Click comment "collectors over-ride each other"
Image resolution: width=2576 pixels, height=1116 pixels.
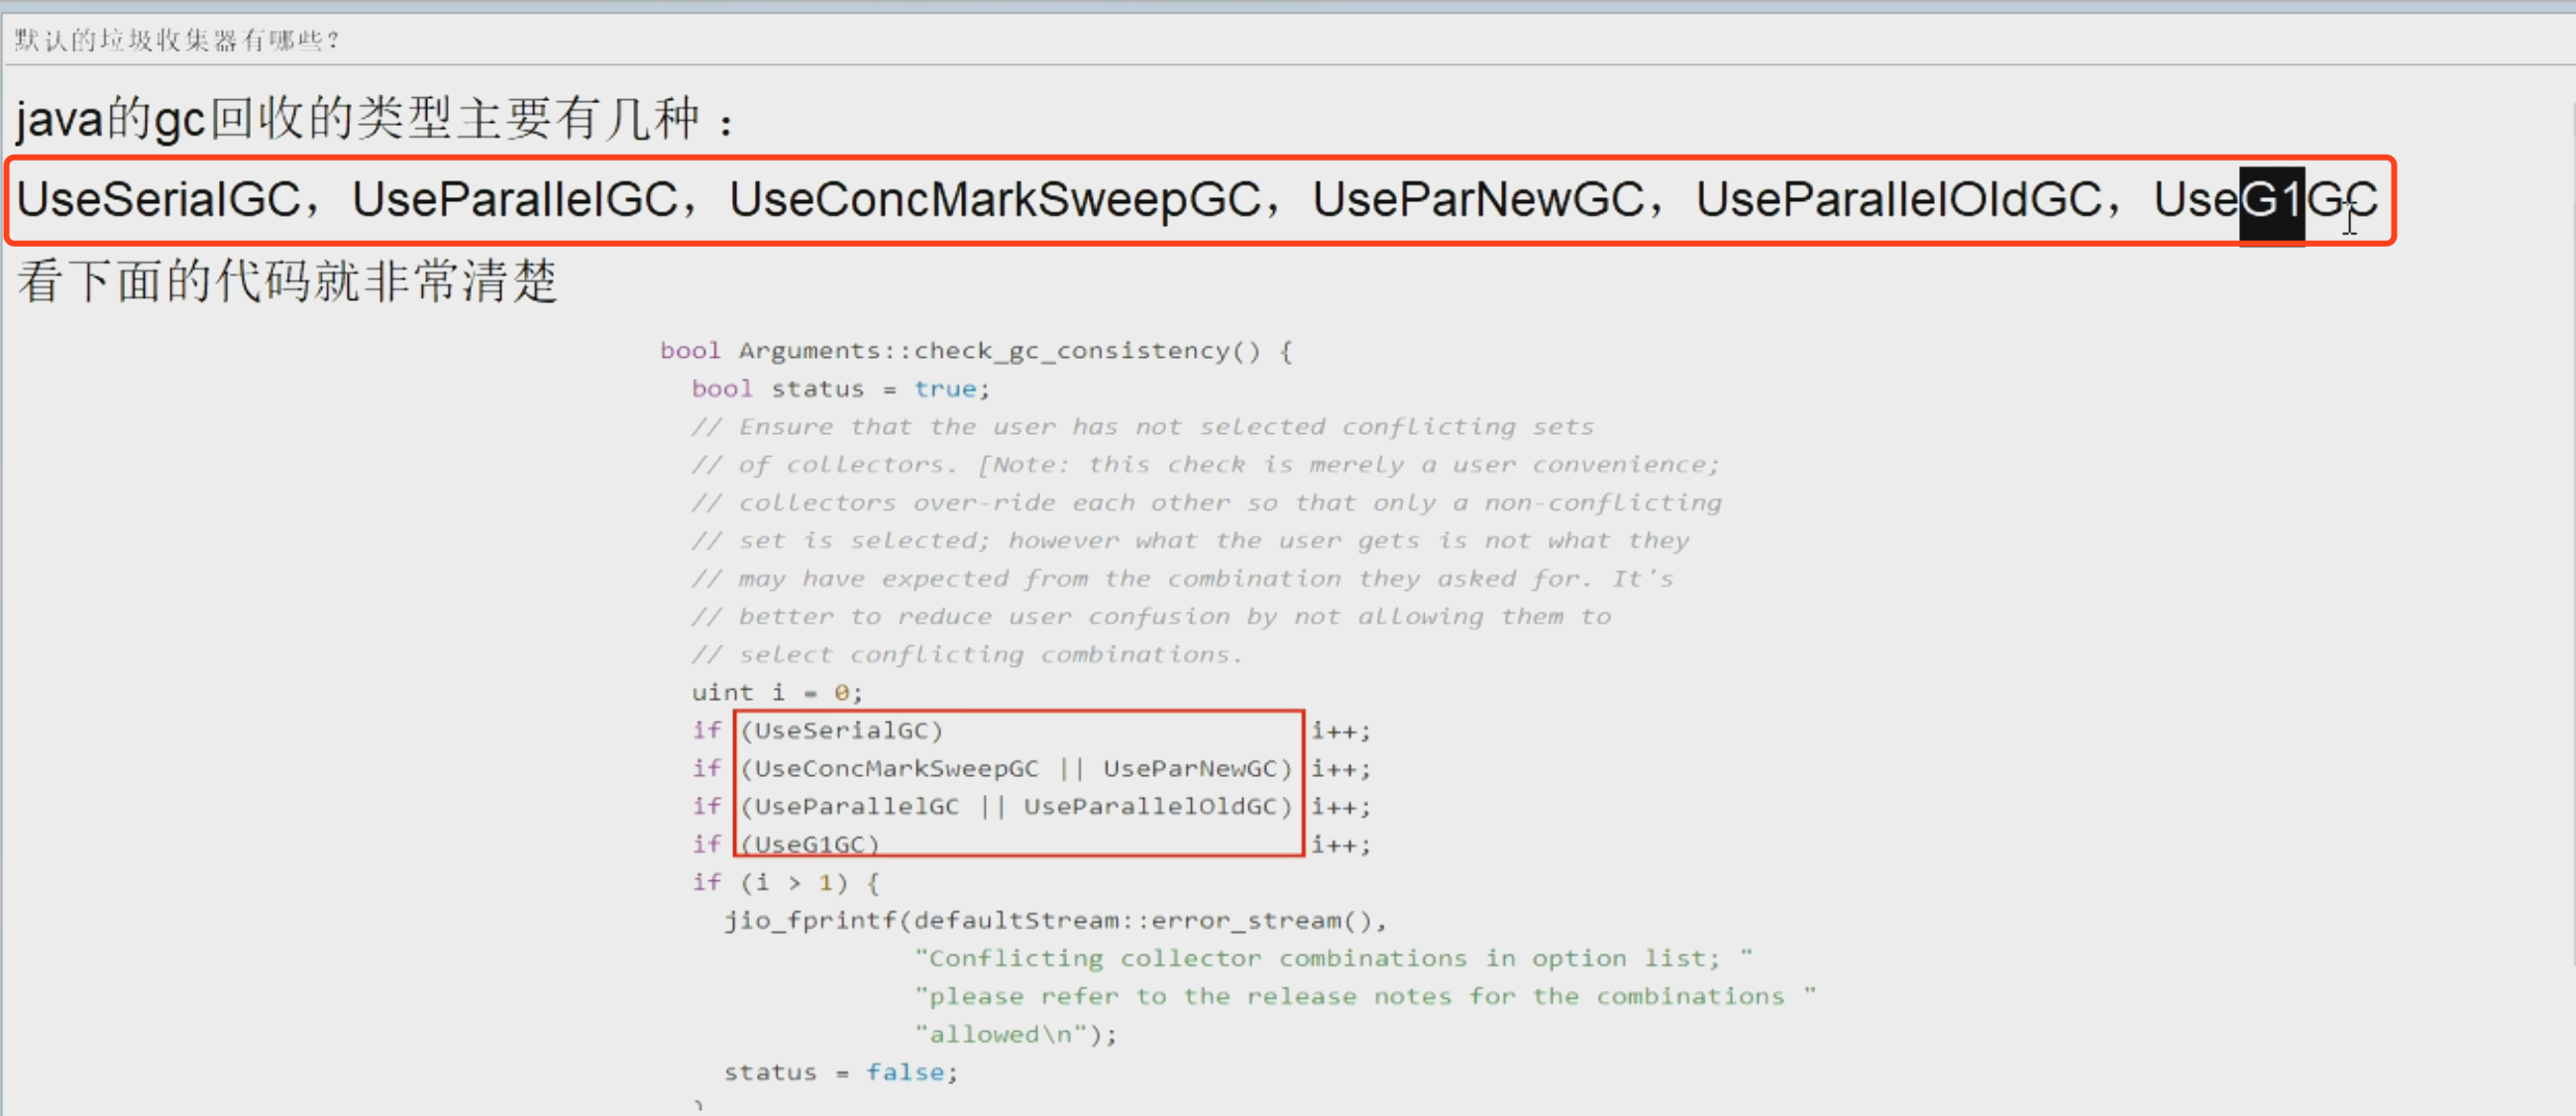[1206, 503]
